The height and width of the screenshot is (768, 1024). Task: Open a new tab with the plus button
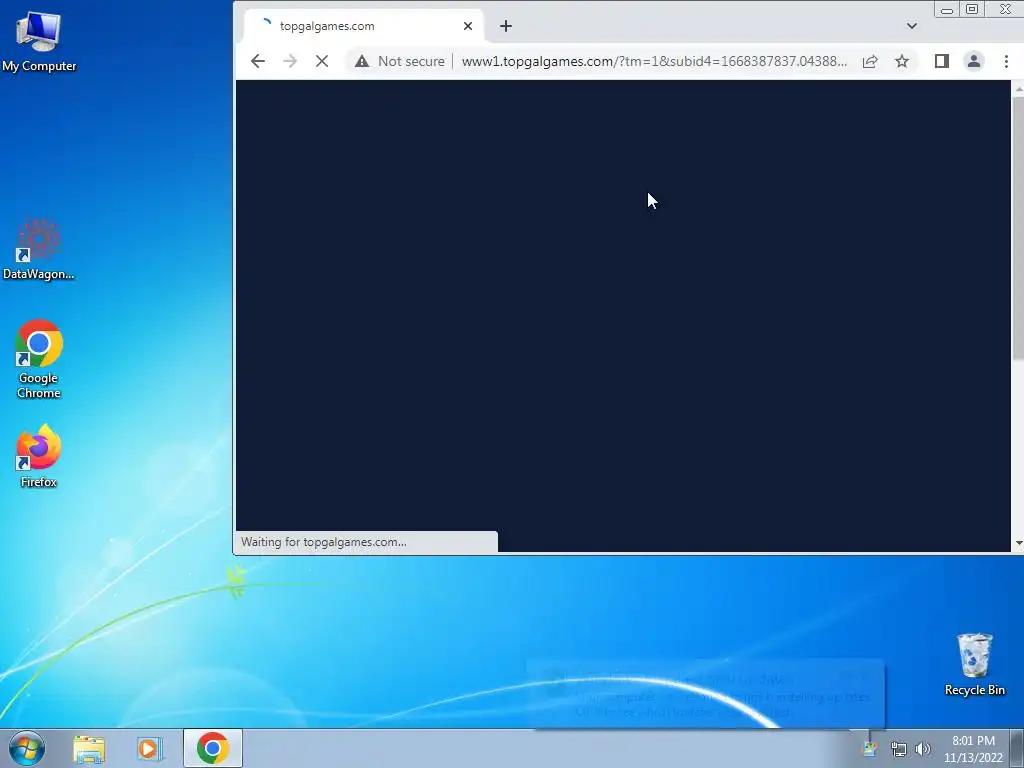tap(505, 26)
